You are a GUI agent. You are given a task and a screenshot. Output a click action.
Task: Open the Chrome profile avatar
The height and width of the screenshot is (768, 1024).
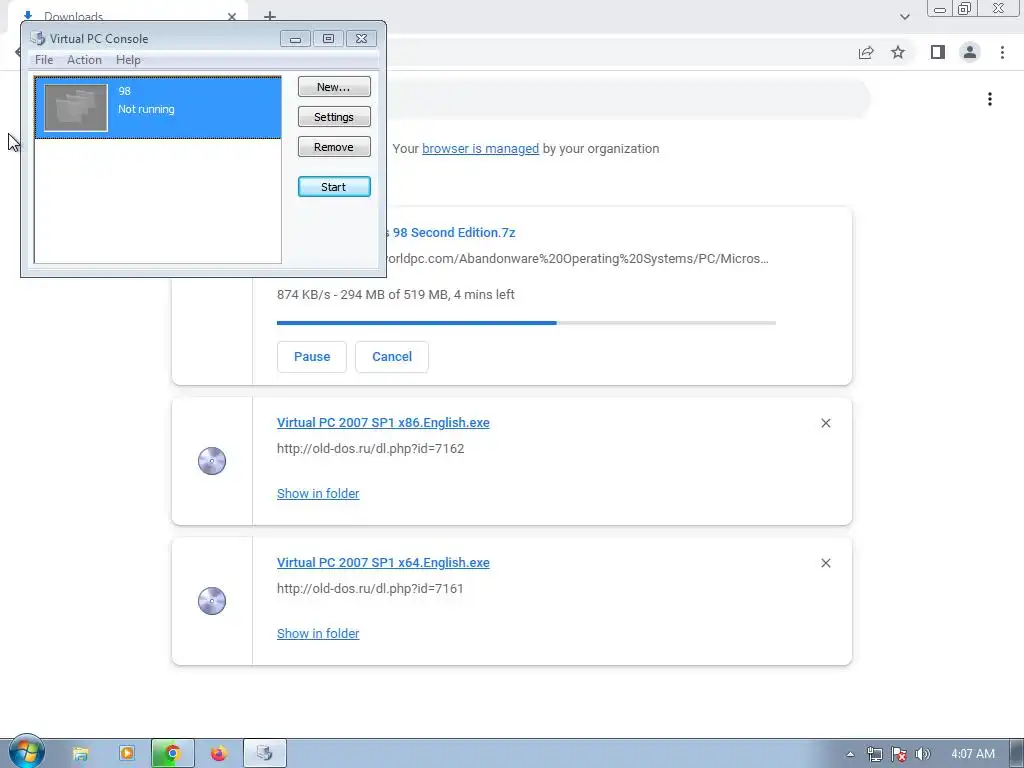(x=969, y=52)
